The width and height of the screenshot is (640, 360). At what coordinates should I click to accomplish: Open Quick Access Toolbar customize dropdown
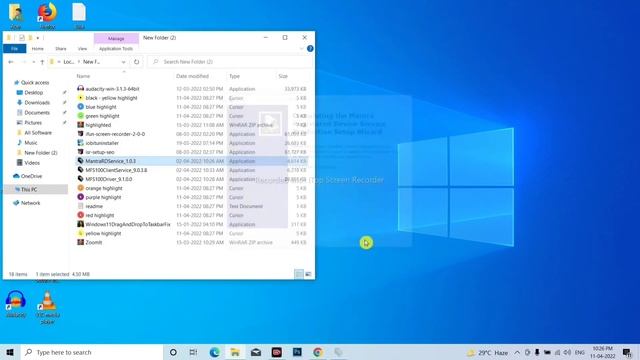point(38,38)
